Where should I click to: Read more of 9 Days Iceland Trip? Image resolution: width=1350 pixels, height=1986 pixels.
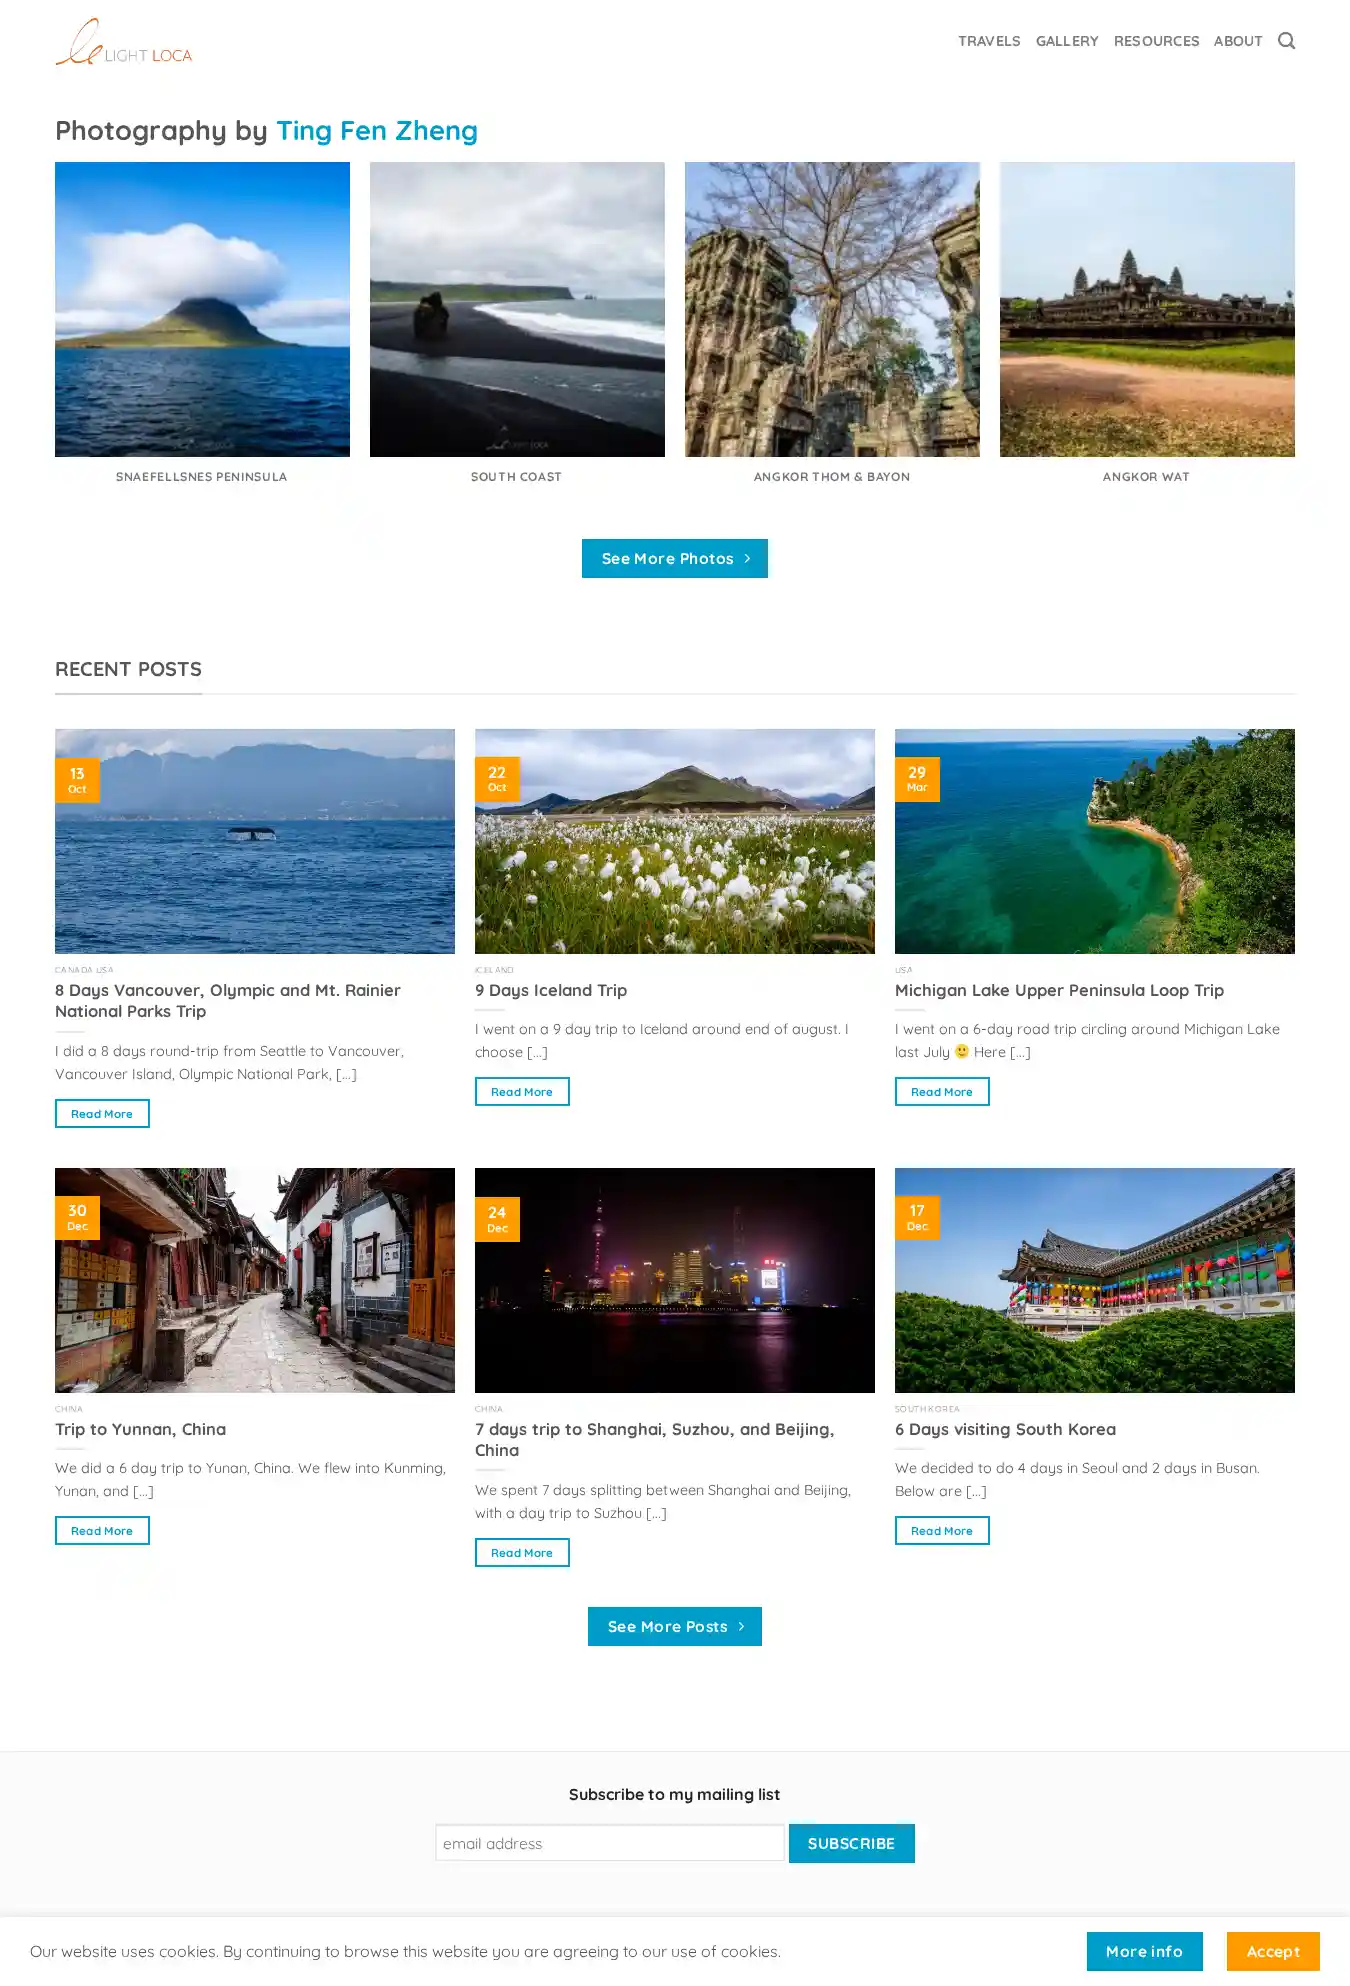(522, 1092)
